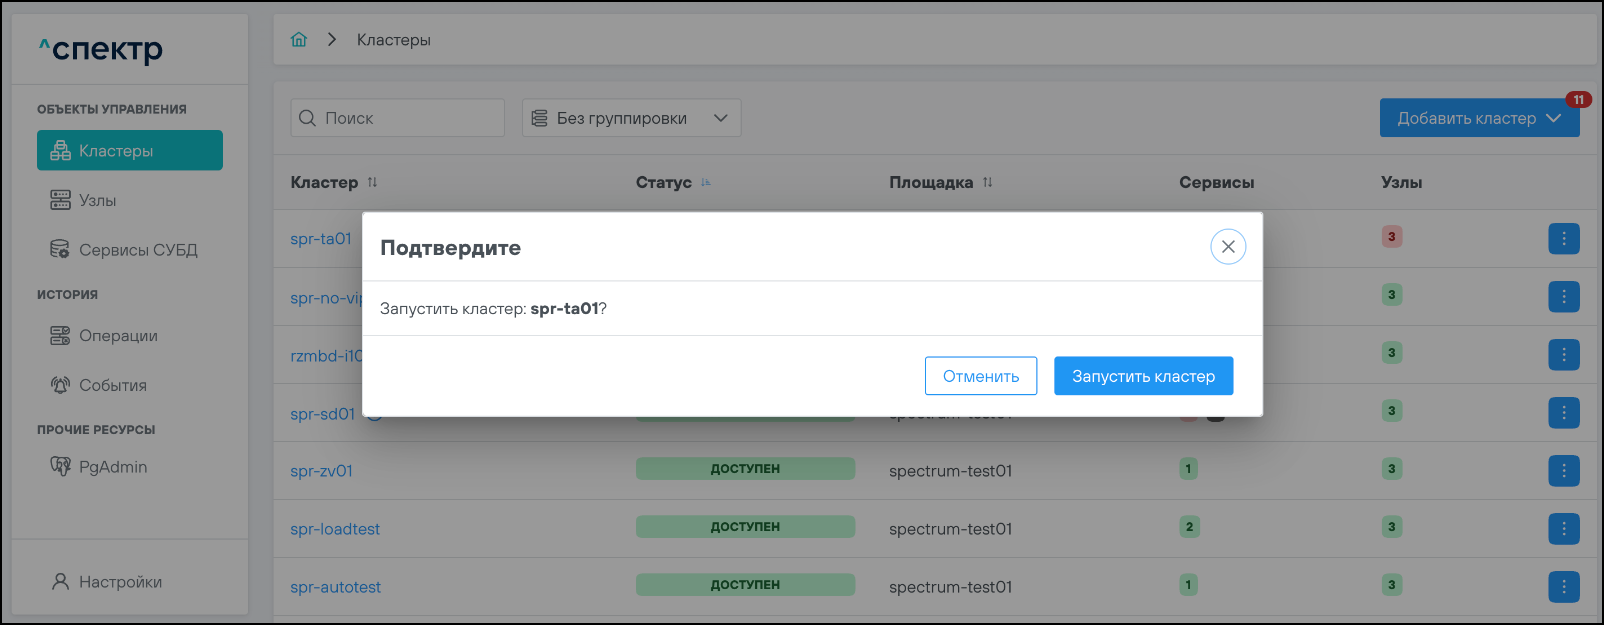
Task: Open Сервисы СУБД section
Action: pyautogui.click(x=138, y=250)
